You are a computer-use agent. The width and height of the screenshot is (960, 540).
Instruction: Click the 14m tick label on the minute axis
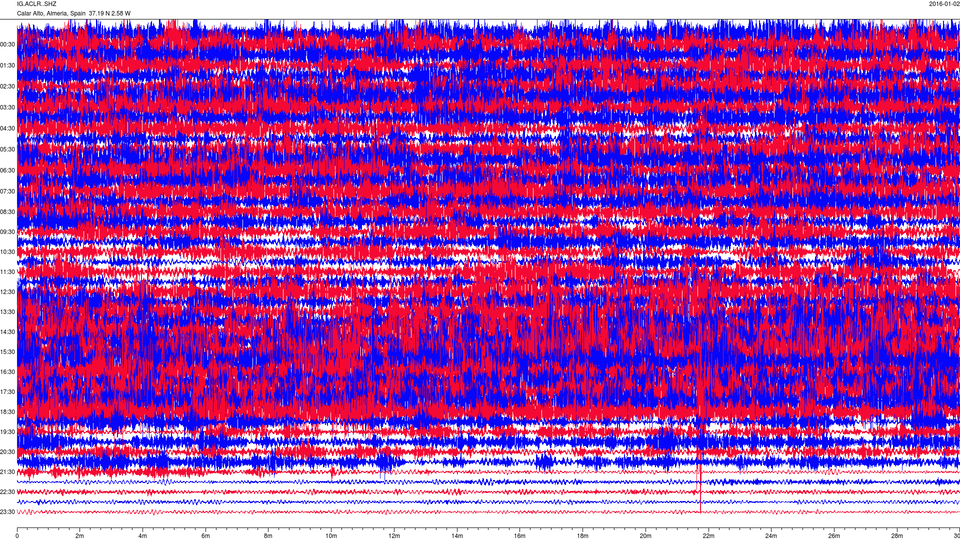coord(457,536)
